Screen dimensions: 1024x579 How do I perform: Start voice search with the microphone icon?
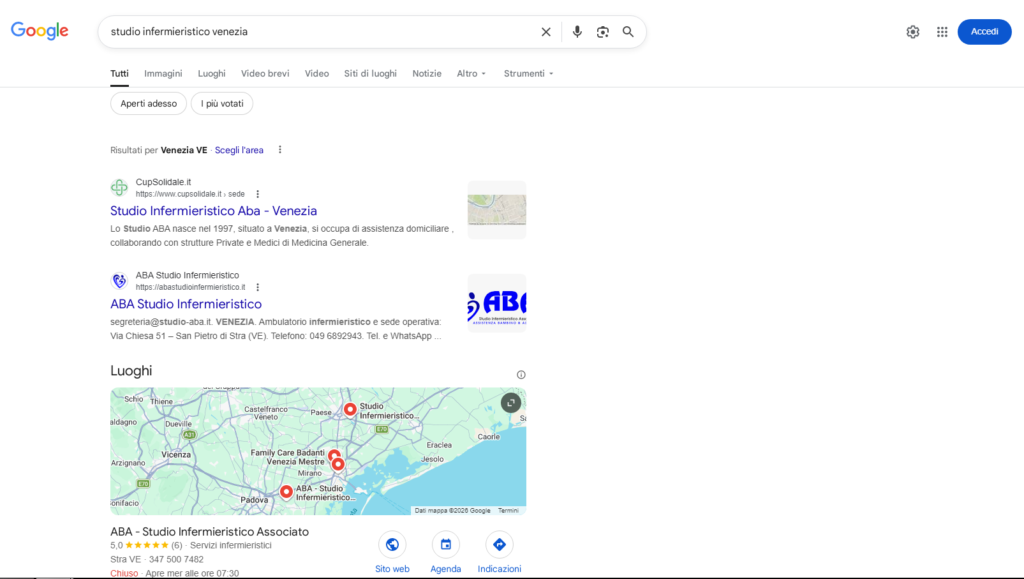point(577,31)
